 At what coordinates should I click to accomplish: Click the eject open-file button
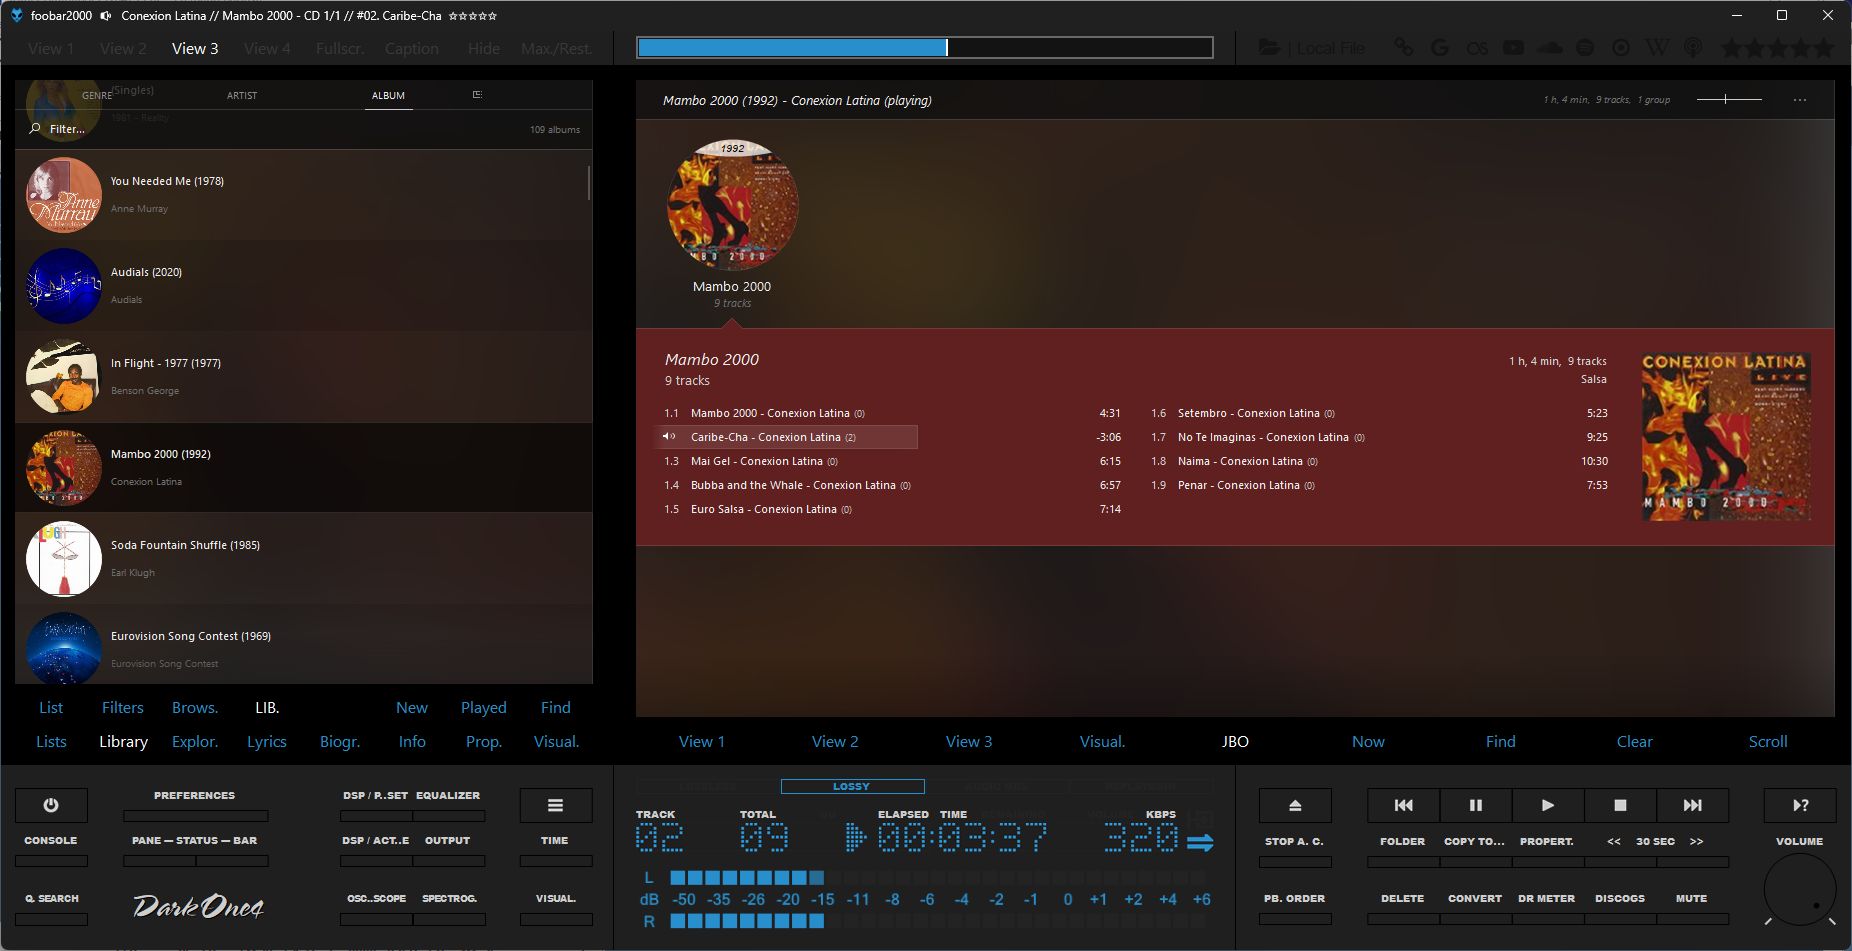point(1295,805)
